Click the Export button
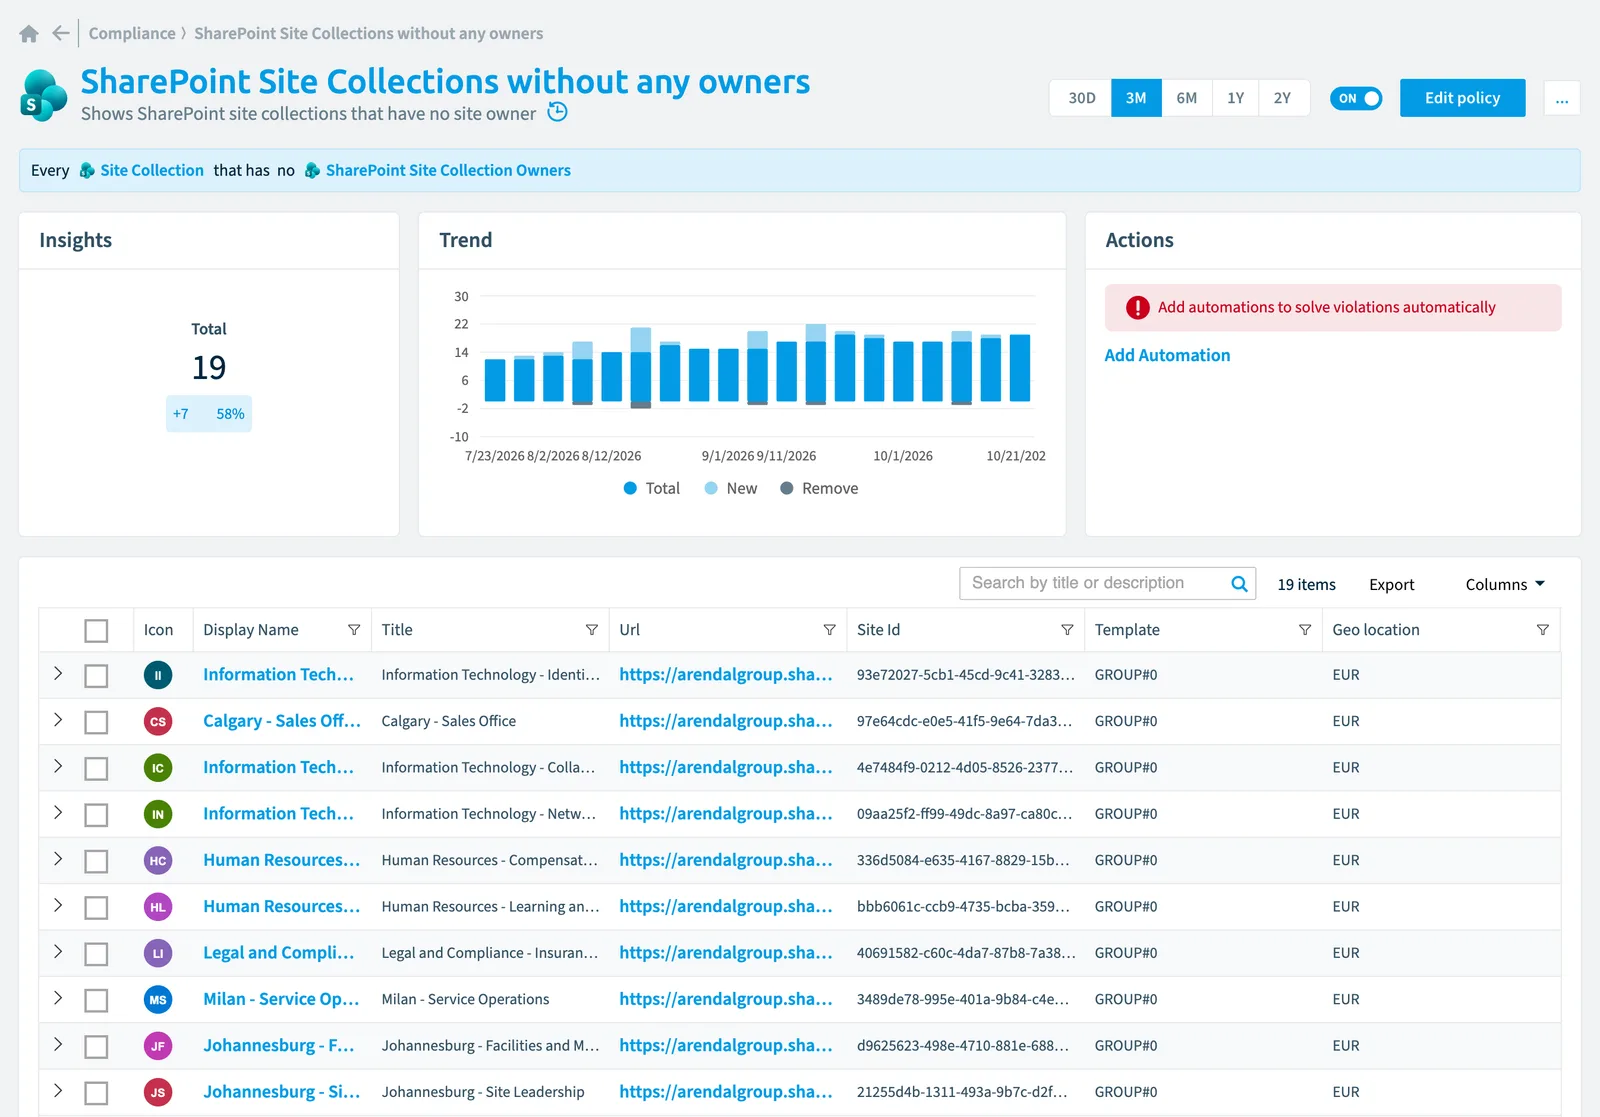 point(1391,584)
